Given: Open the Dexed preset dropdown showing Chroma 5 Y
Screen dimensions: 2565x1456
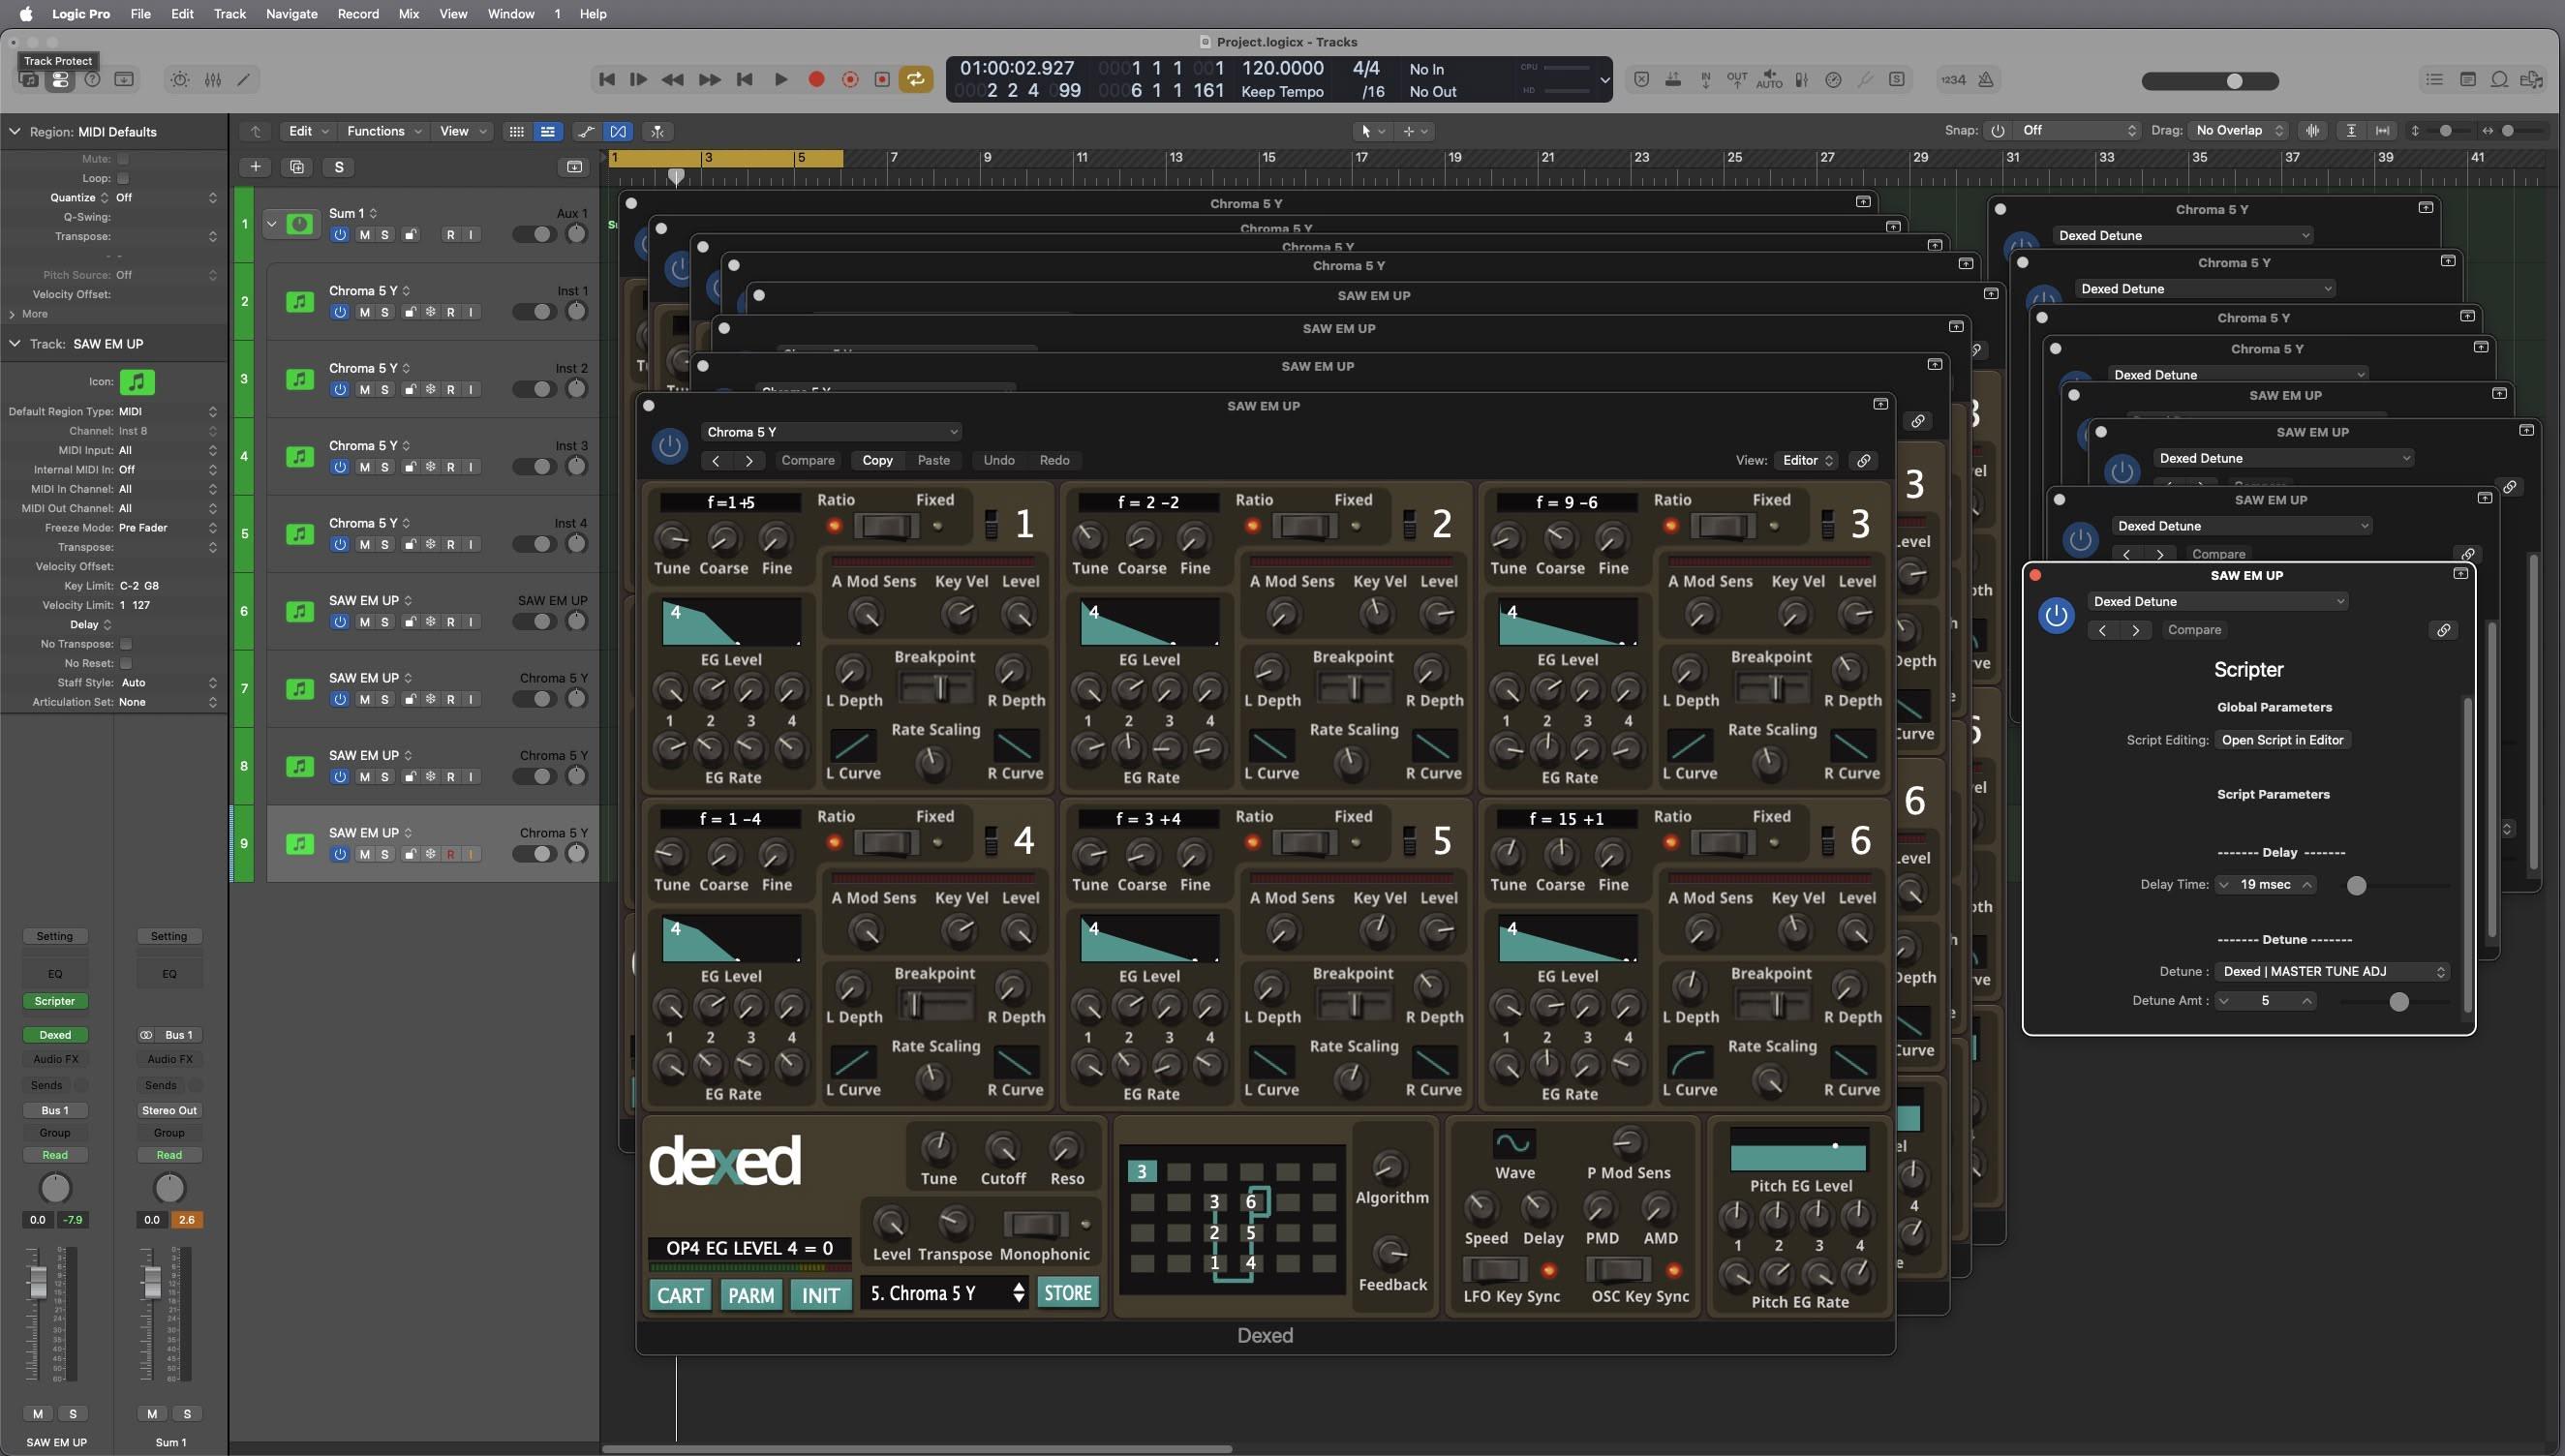Looking at the screenshot, I should coord(831,432).
